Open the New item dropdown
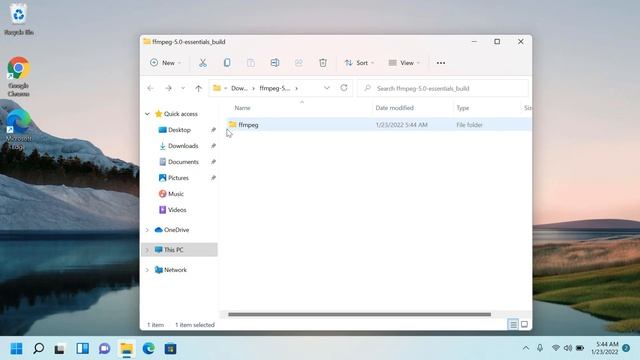Viewport: 640px width, 360px height. tap(165, 63)
